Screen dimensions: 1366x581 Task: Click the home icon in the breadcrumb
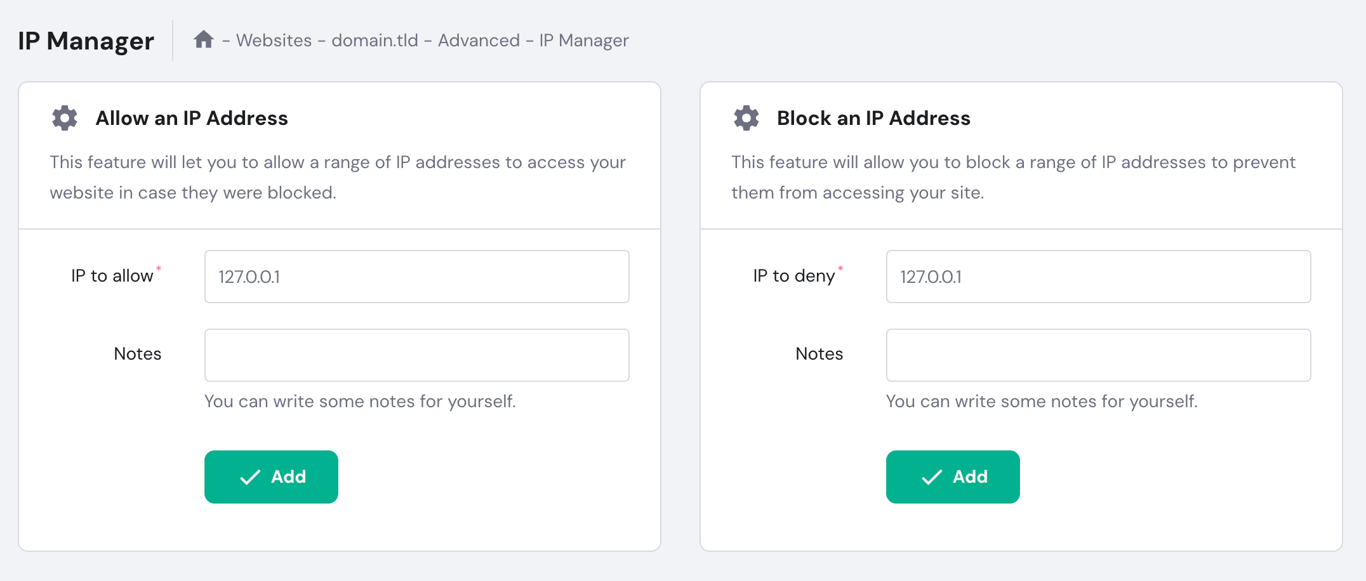(205, 39)
